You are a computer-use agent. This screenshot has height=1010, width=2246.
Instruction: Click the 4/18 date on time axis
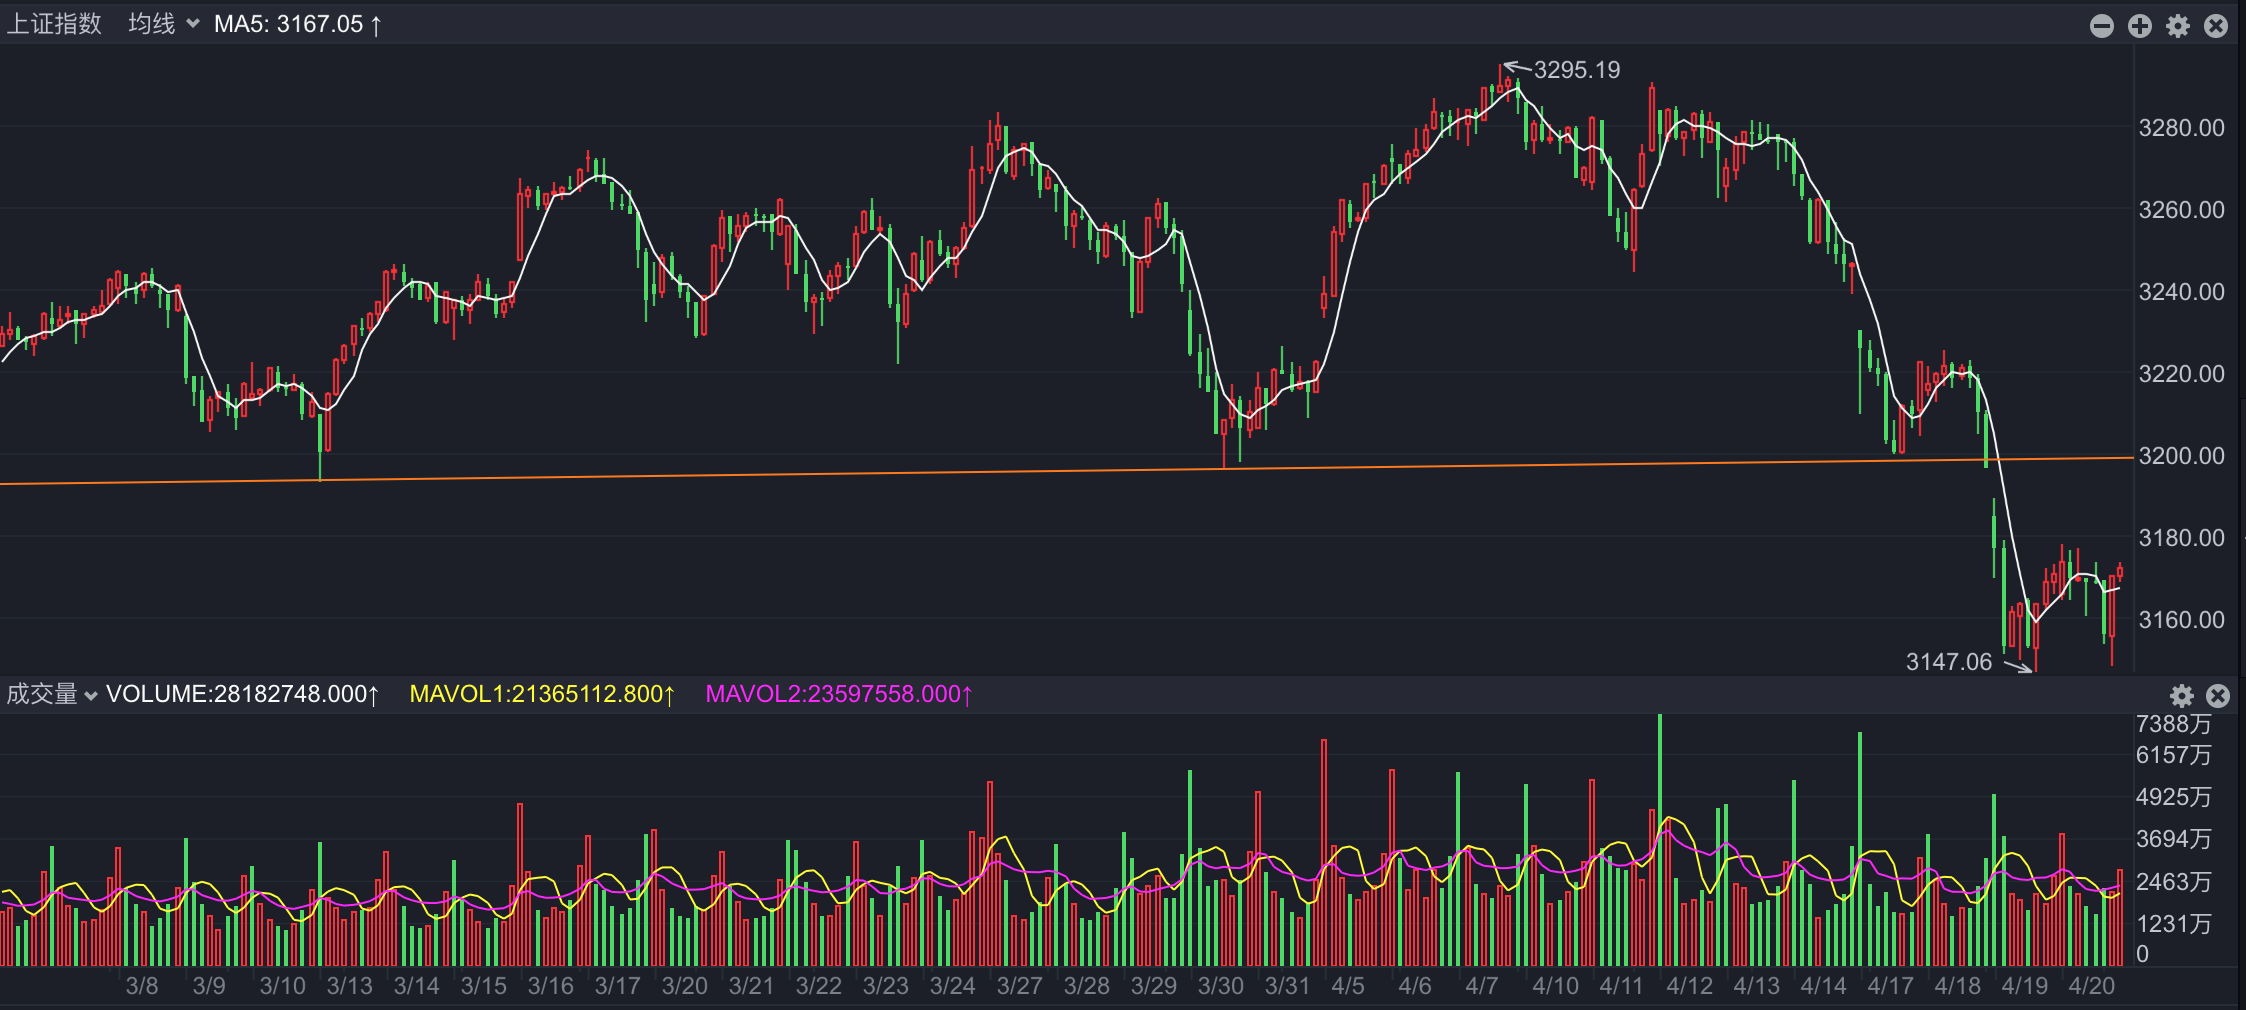[1958, 986]
